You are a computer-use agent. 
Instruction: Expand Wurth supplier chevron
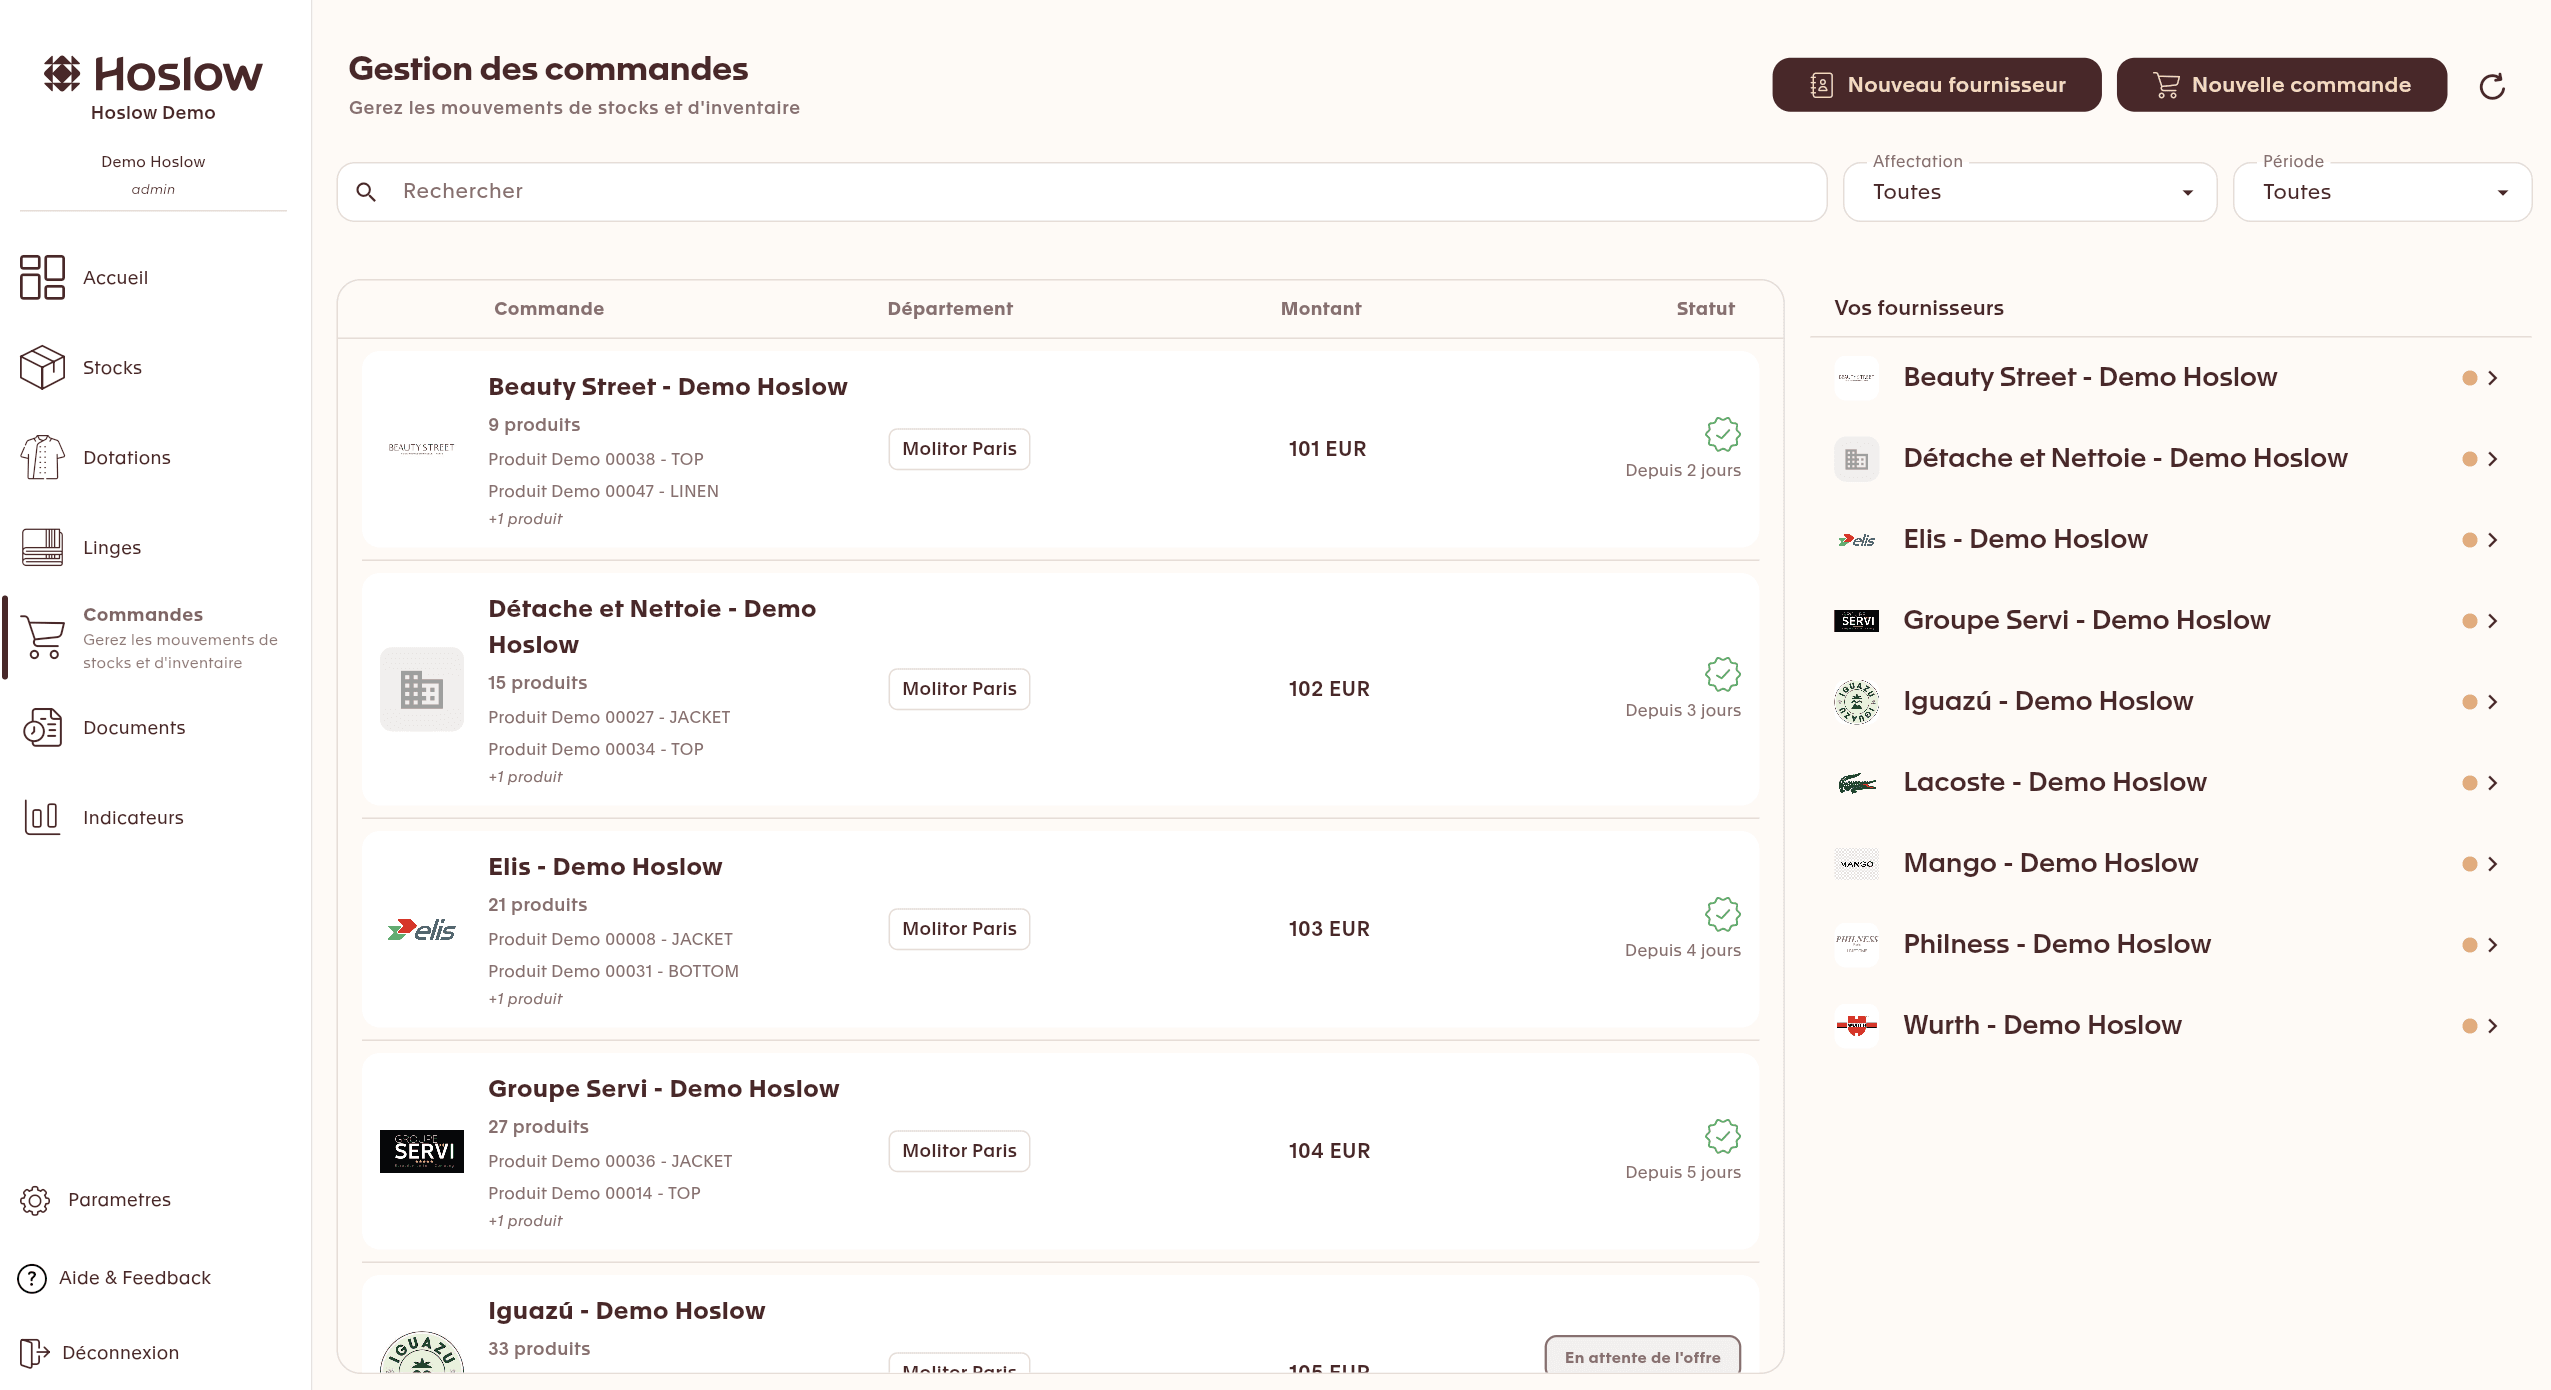2493,1026
